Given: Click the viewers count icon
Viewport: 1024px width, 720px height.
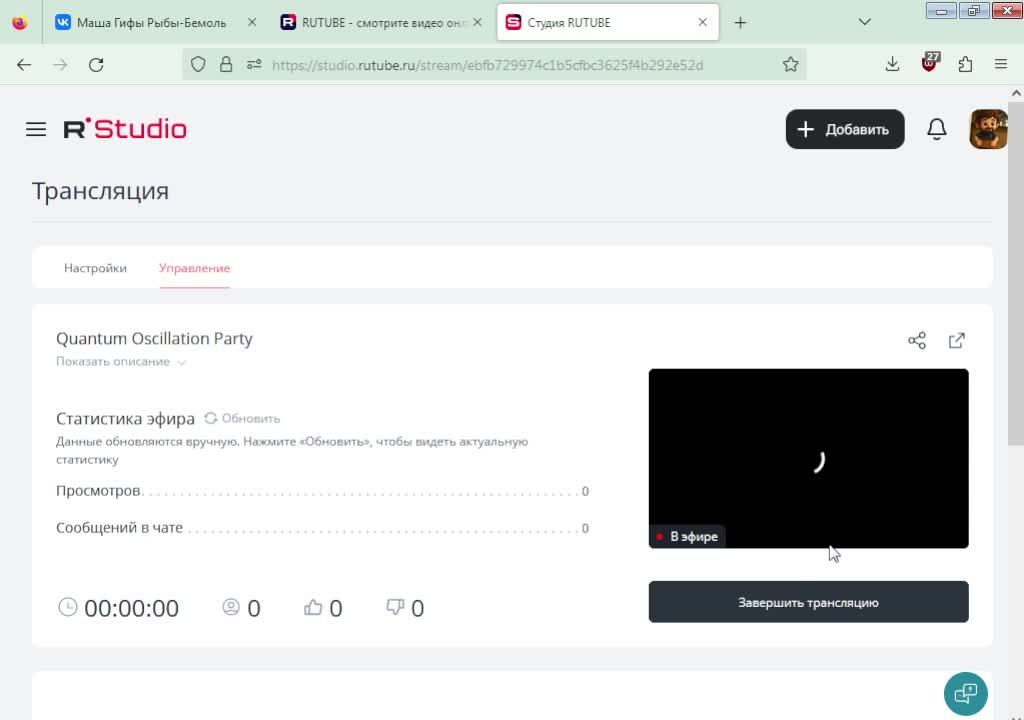Looking at the screenshot, I should 231,607.
